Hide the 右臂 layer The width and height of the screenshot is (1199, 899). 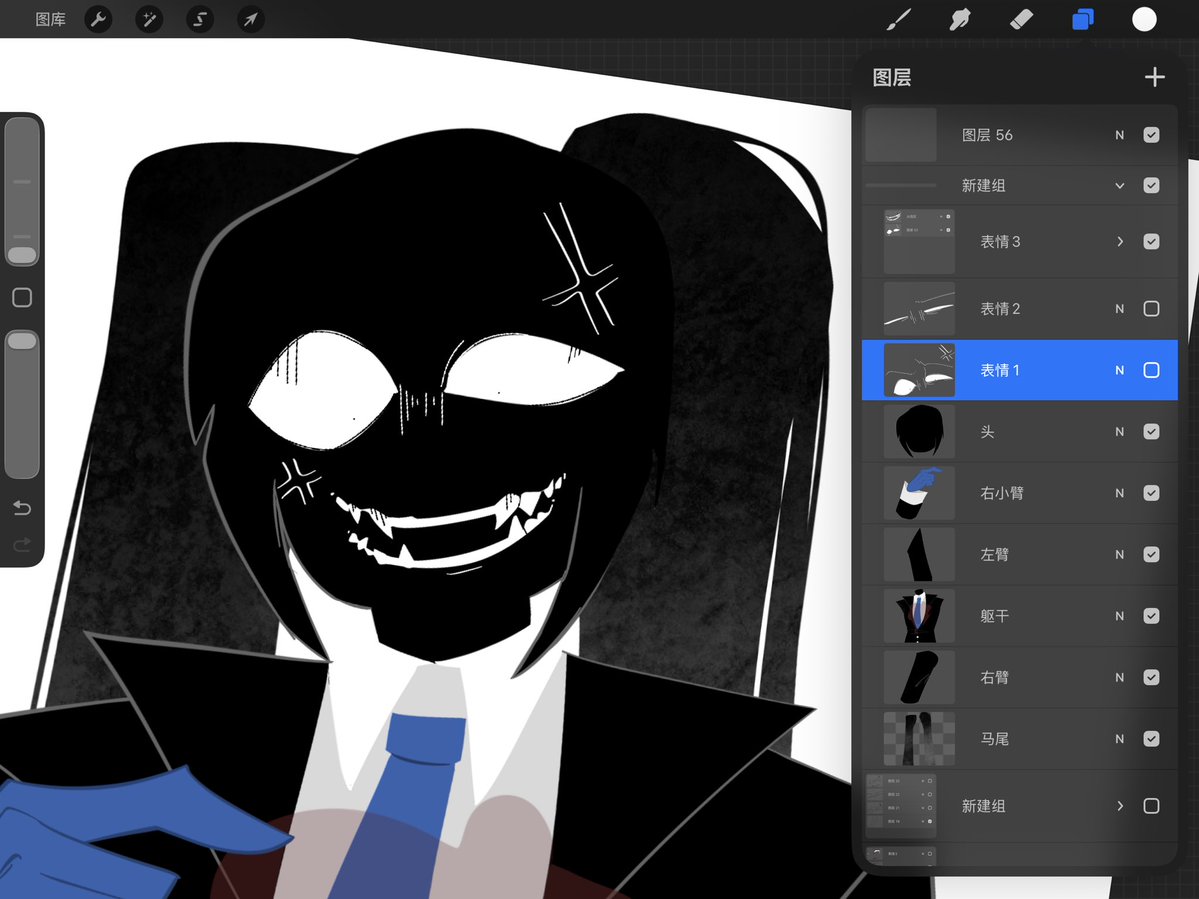pos(1151,677)
